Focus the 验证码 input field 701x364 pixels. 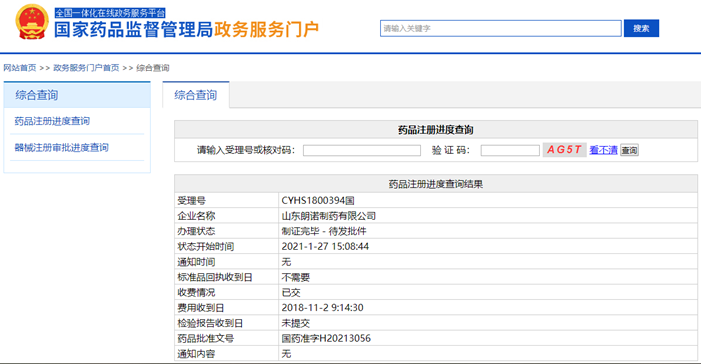(x=510, y=150)
